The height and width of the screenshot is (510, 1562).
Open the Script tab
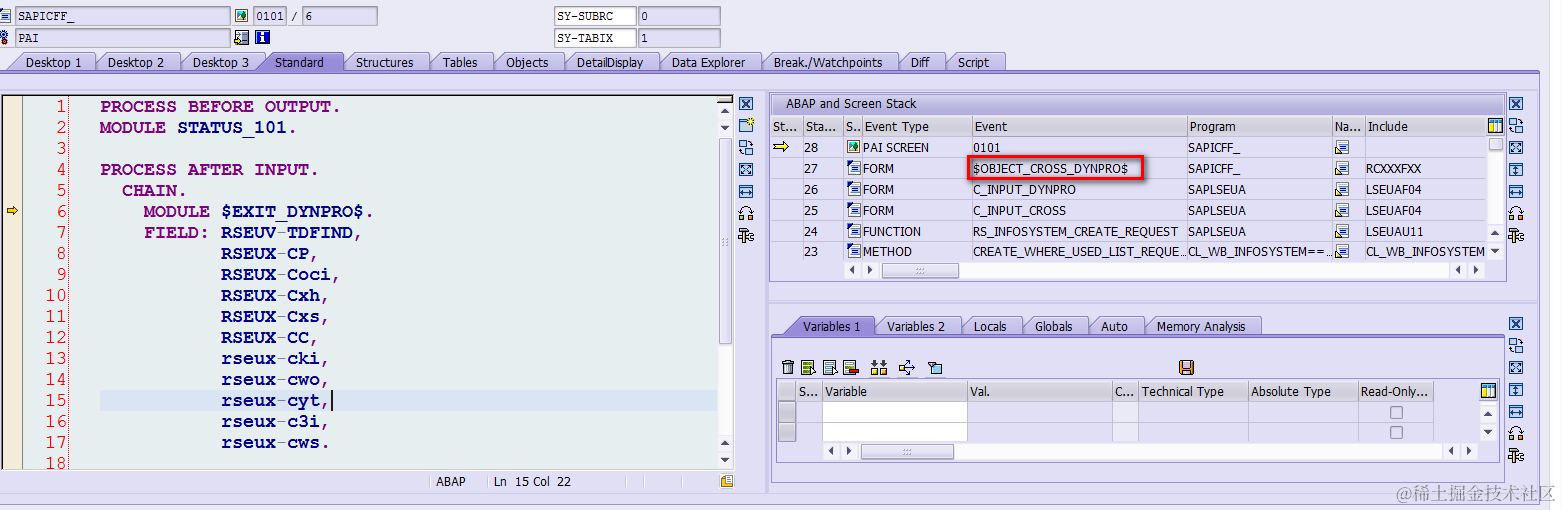[973, 62]
